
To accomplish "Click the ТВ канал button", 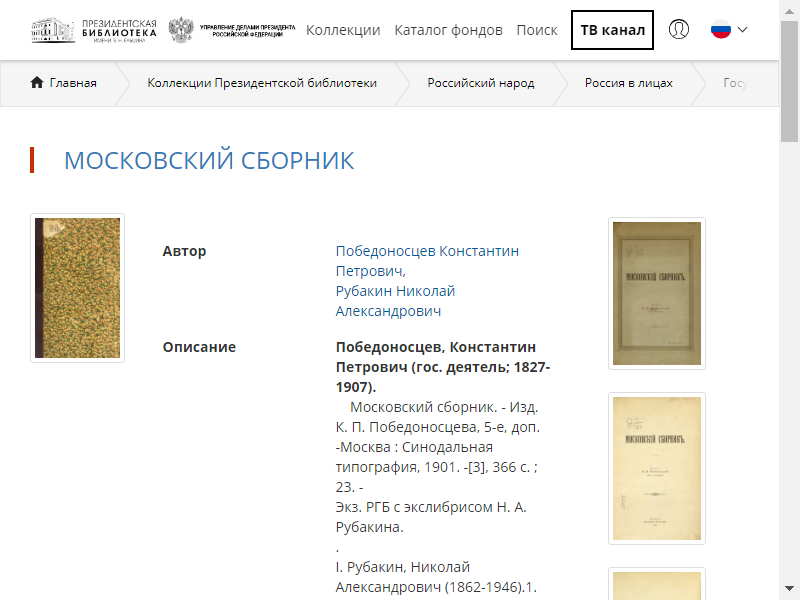I will pos(612,30).
